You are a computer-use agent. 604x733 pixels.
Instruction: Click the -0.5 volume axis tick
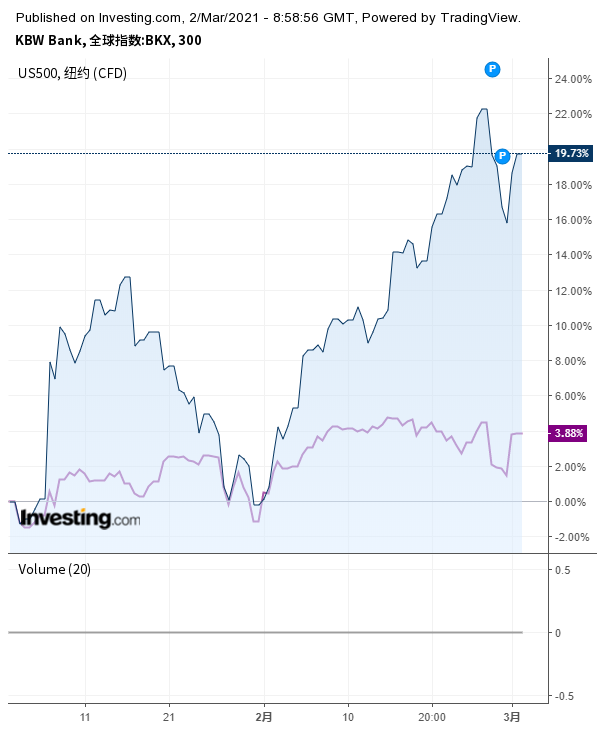(x=563, y=696)
